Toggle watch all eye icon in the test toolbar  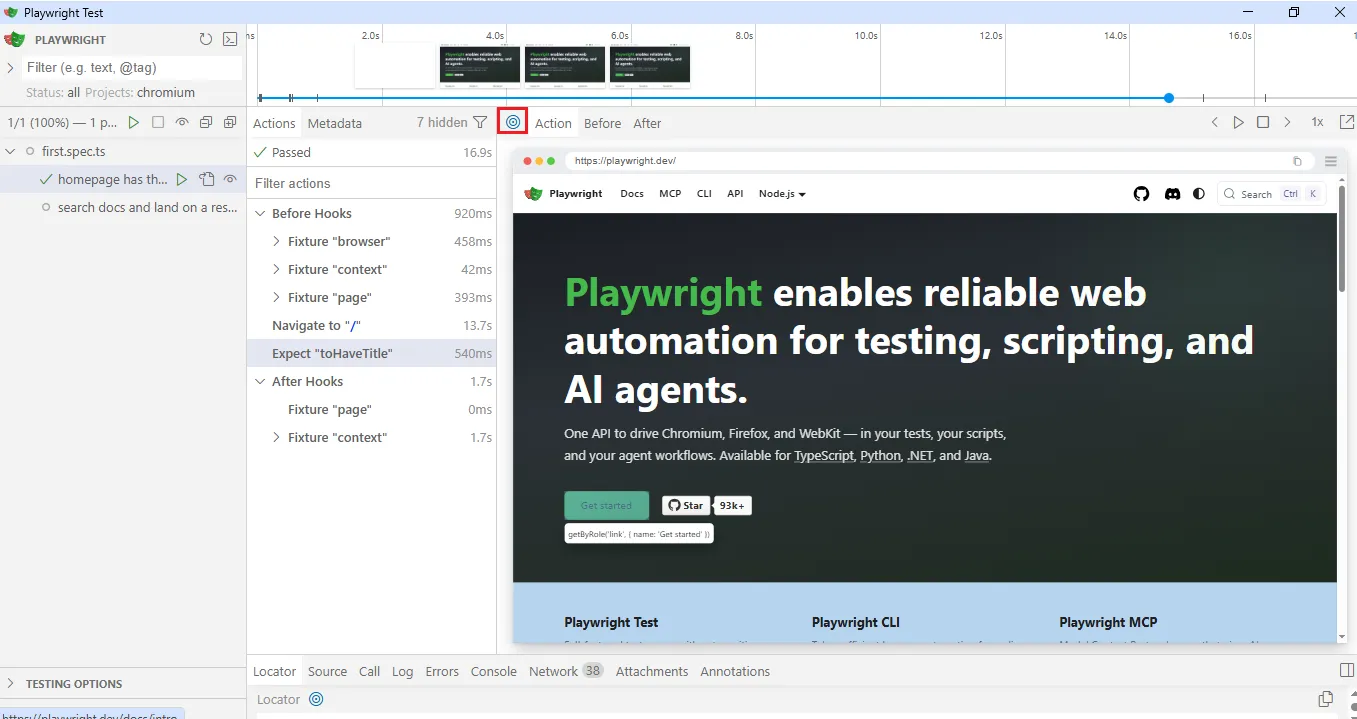click(182, 122)
